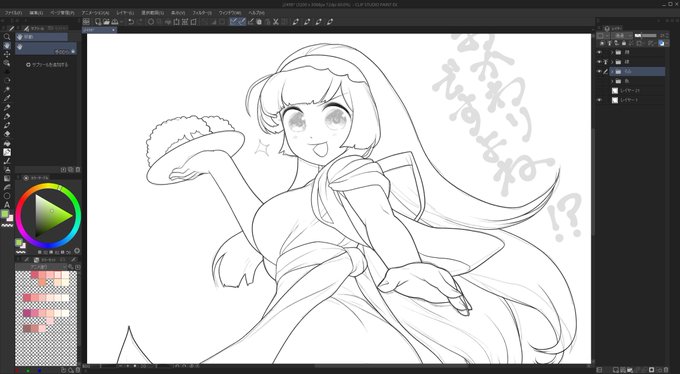Image resolution: width=680 pixels, height=374 pixels.
Task: Expand the second layer folder
Action: [612, 62]
